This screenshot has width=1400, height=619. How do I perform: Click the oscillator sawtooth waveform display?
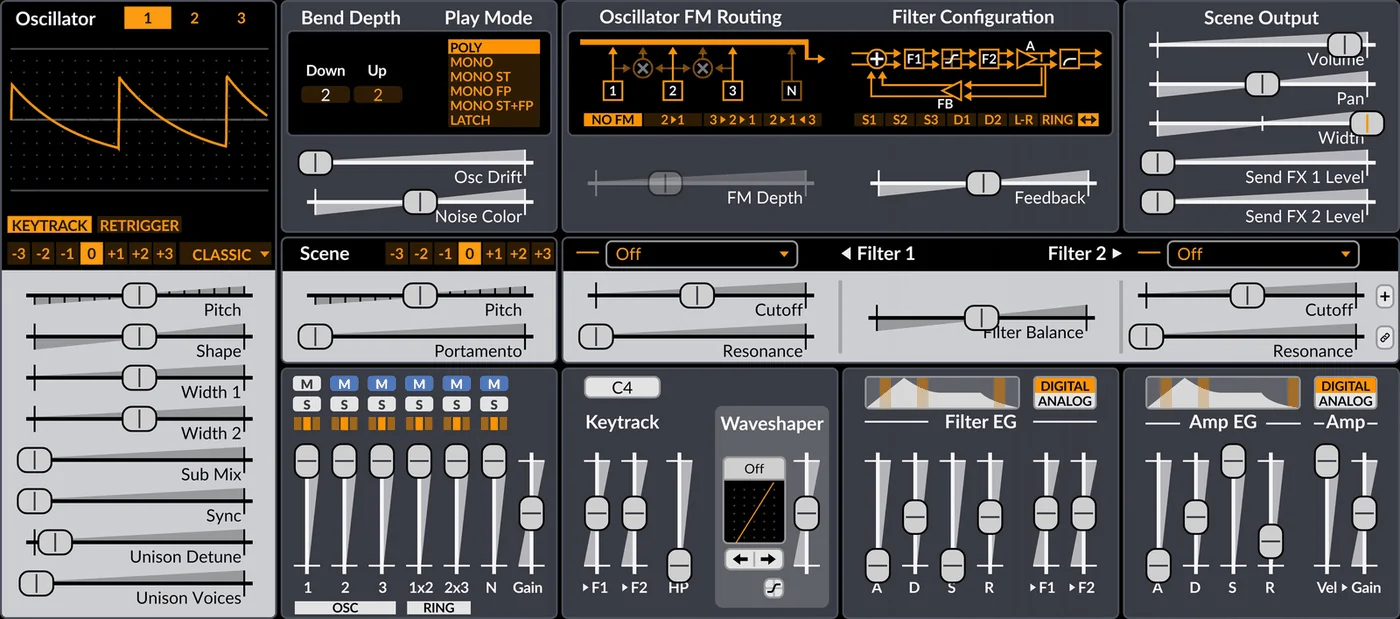138,119
